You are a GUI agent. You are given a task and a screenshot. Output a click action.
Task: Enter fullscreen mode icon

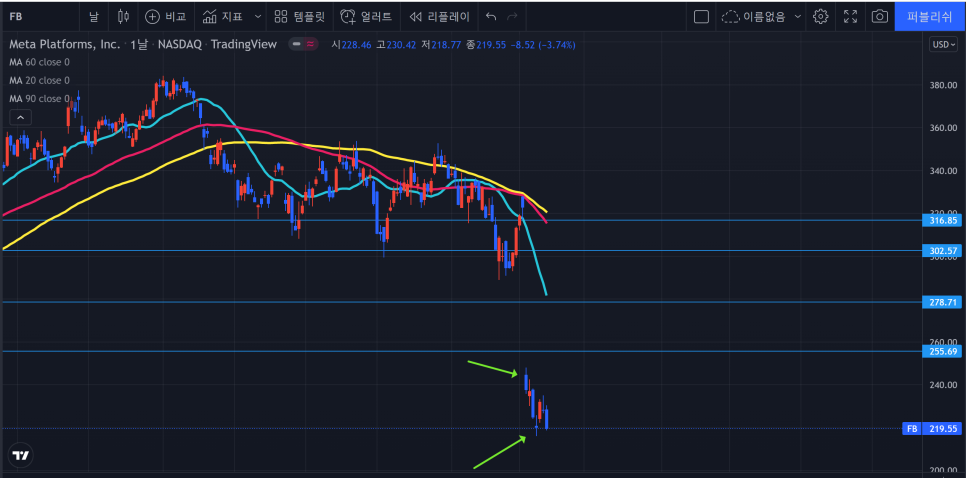point(850,17)
